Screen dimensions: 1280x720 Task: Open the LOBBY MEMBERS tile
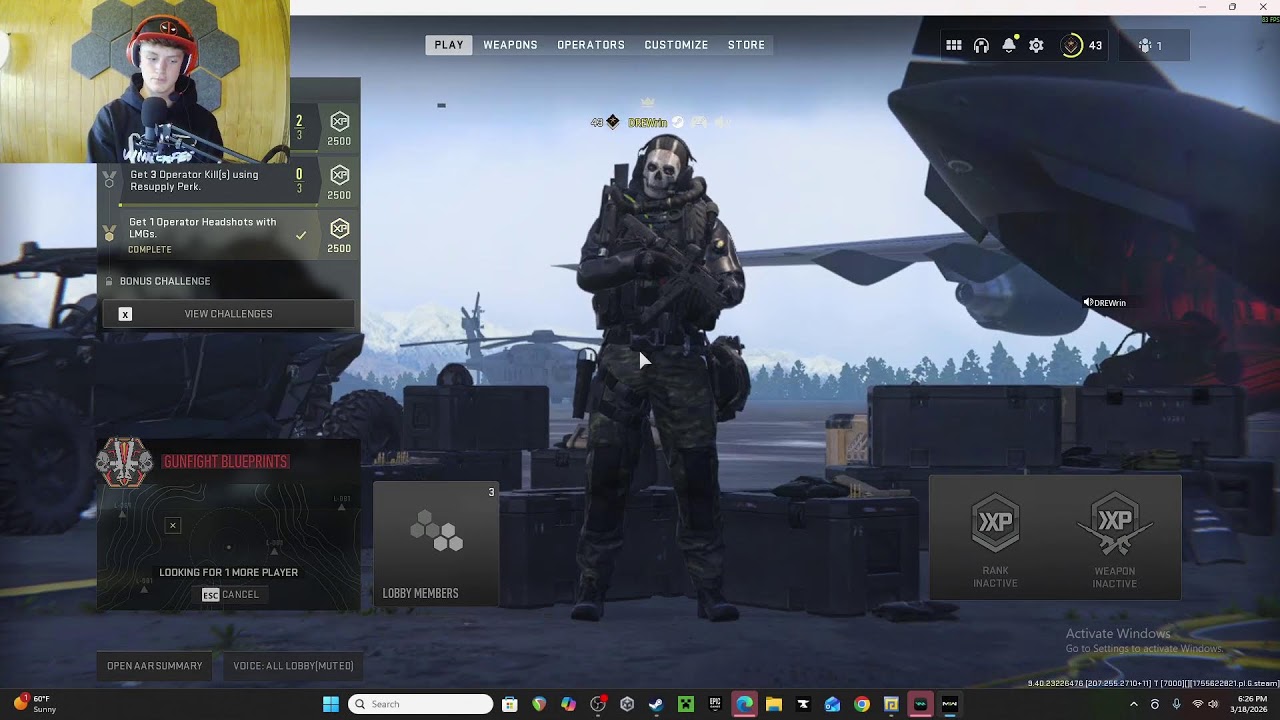(x=436, y=544)
